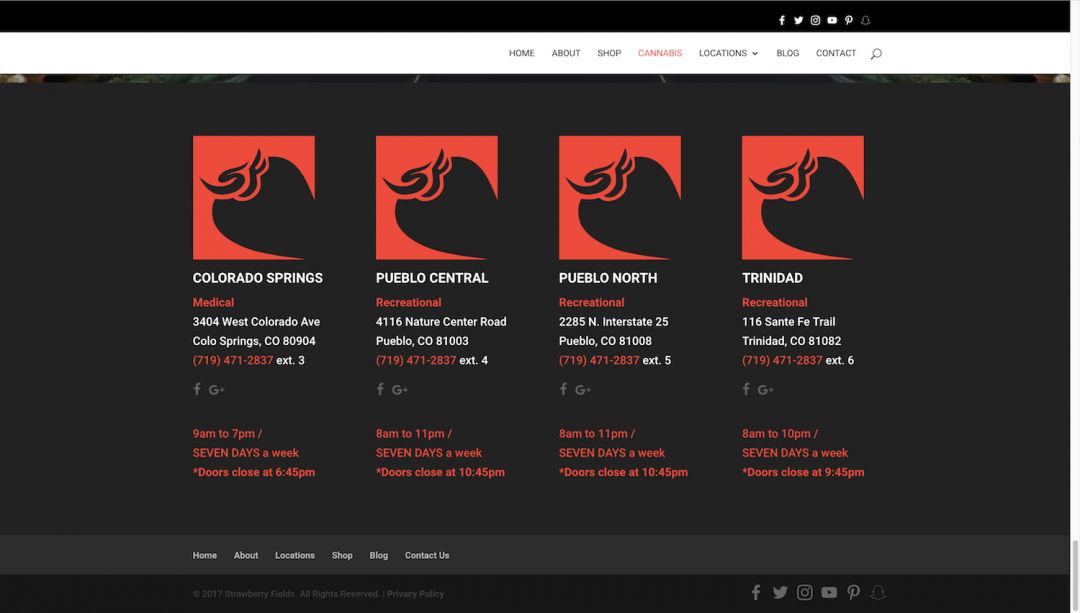Screen dimensions: 1080x613
Task: Click Facebook icon under Colorado Springs location
Action: (x=197, y=390)
